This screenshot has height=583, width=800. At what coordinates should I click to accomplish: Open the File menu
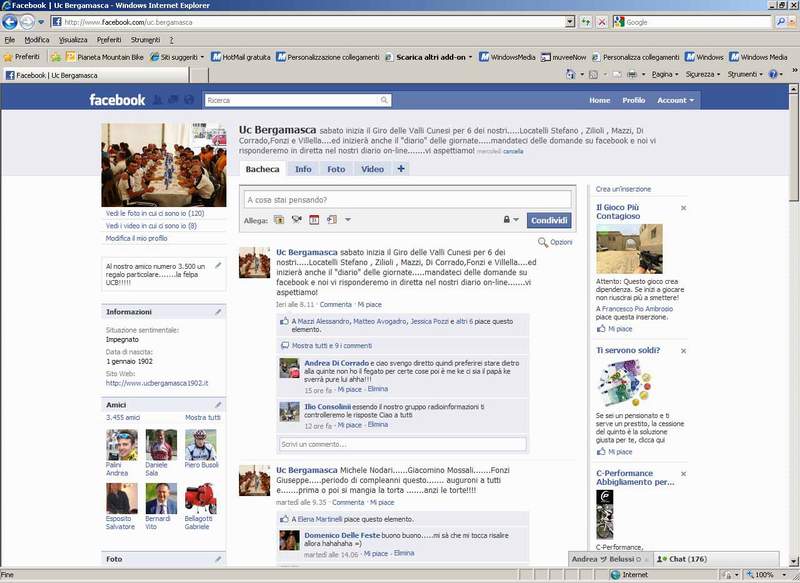tap(9, 40)
